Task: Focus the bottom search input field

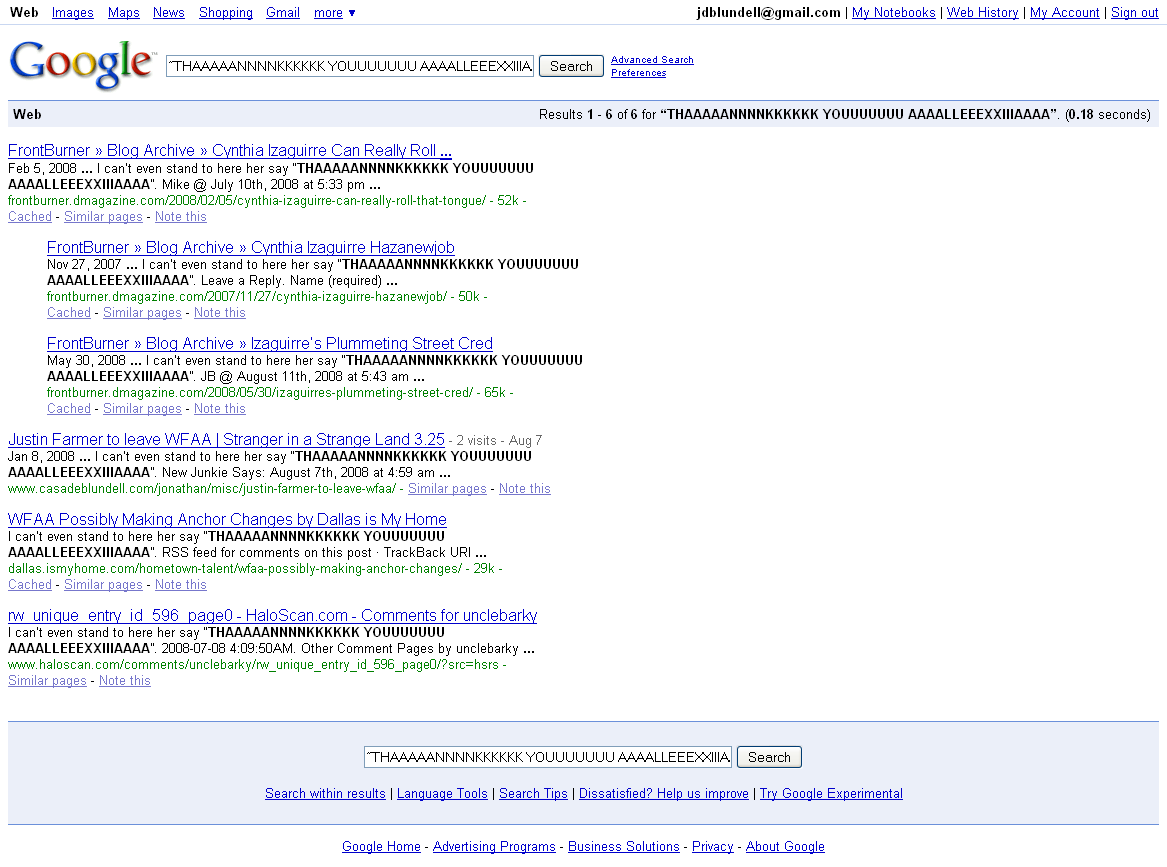Action: click(x=548, y=757)
